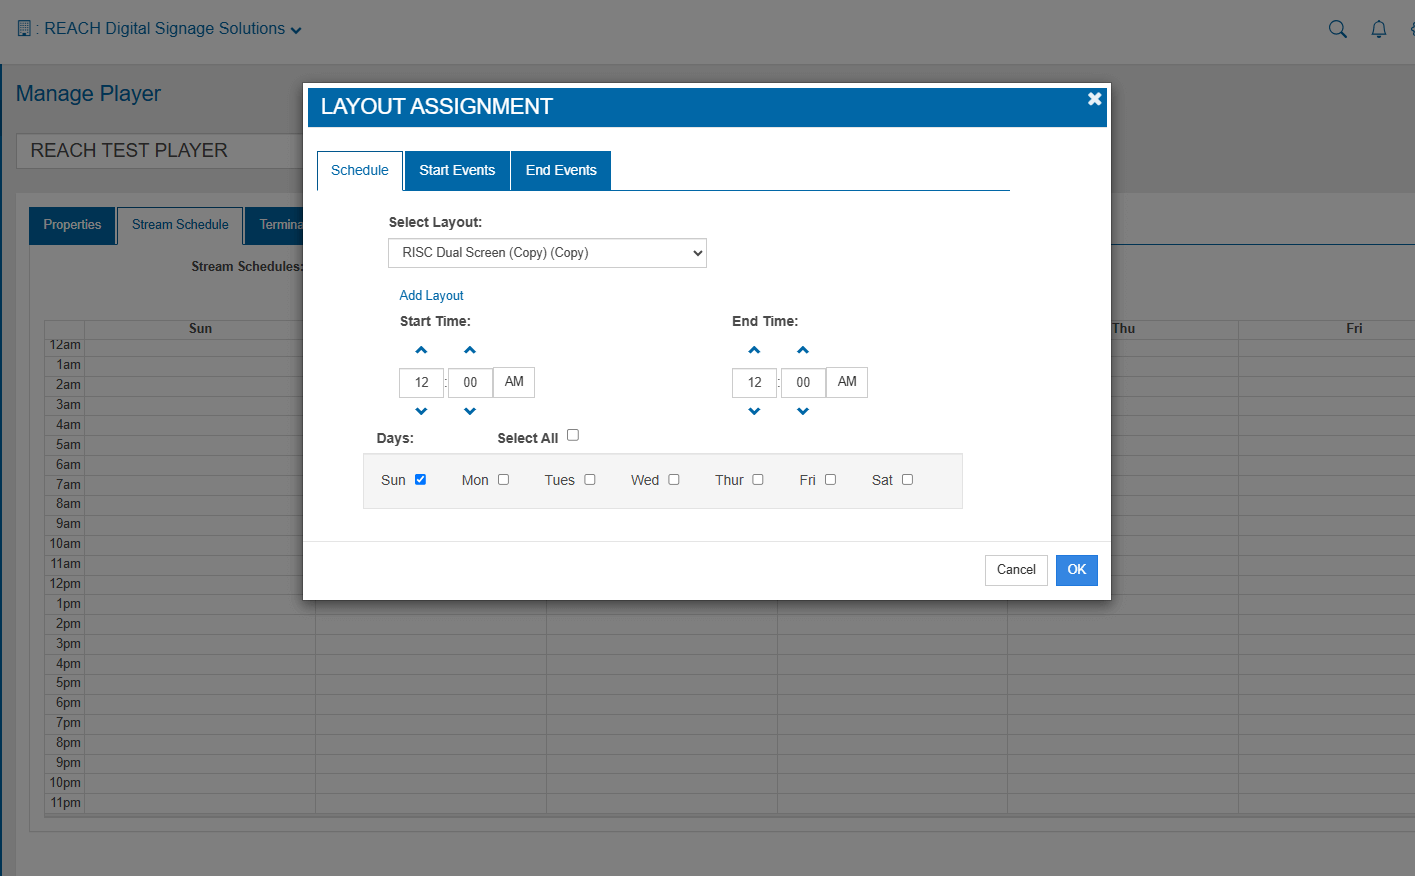The image size is (1415, 876).
Task: Open the search icon in top bar
Action: [1337, 29]
